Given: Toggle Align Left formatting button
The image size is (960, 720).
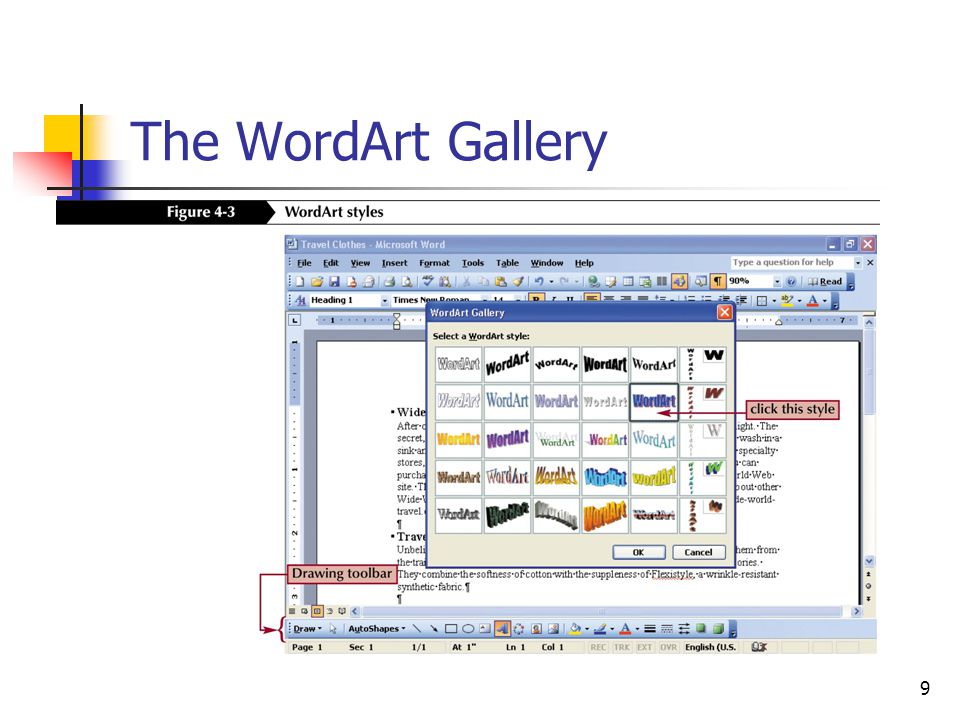Looking at the screenshot, I should tap(591, 299).
